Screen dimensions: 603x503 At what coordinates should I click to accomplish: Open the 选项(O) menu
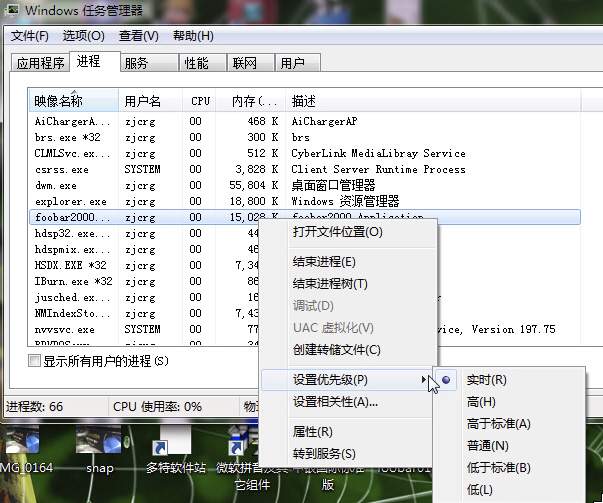83,36
